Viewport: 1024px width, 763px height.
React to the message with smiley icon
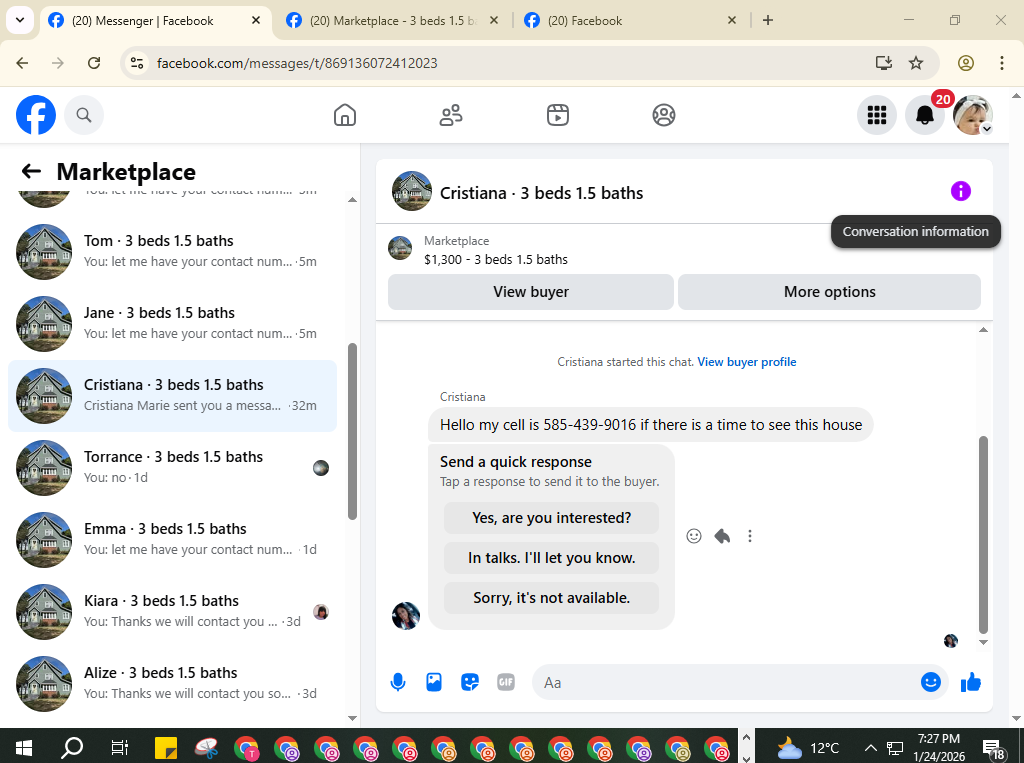point(694,536)
